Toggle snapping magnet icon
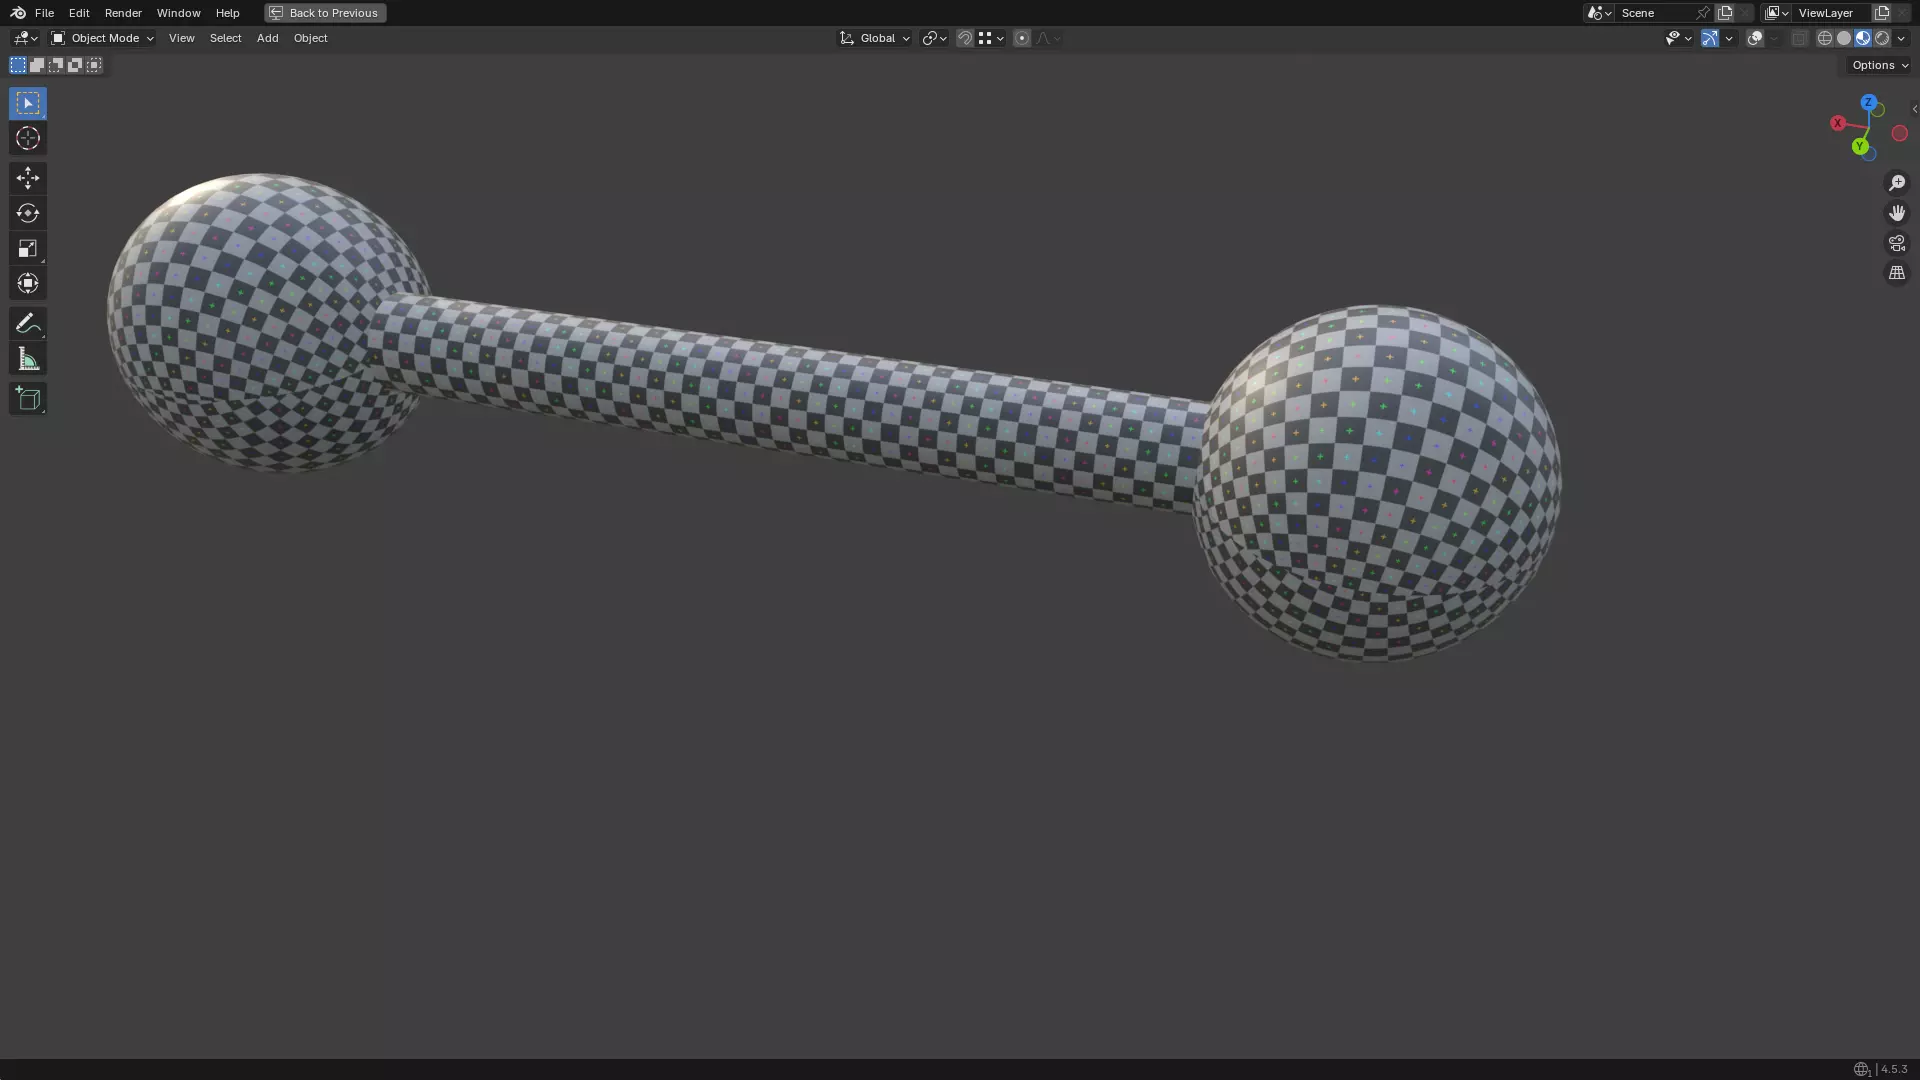 (965, 38)
